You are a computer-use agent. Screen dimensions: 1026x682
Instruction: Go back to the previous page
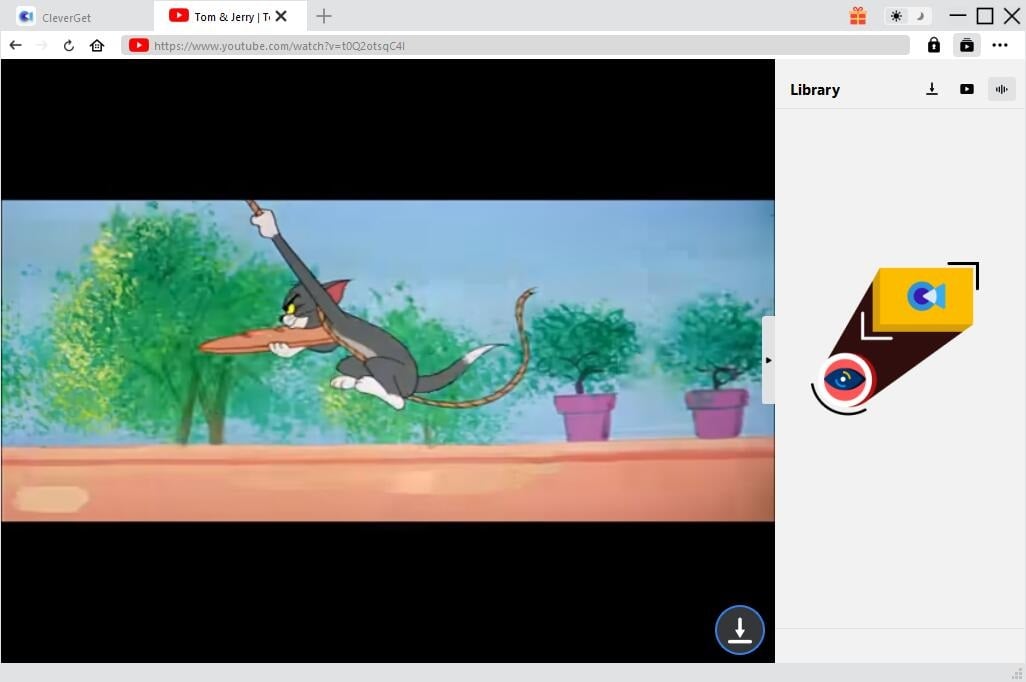point(15,45)
